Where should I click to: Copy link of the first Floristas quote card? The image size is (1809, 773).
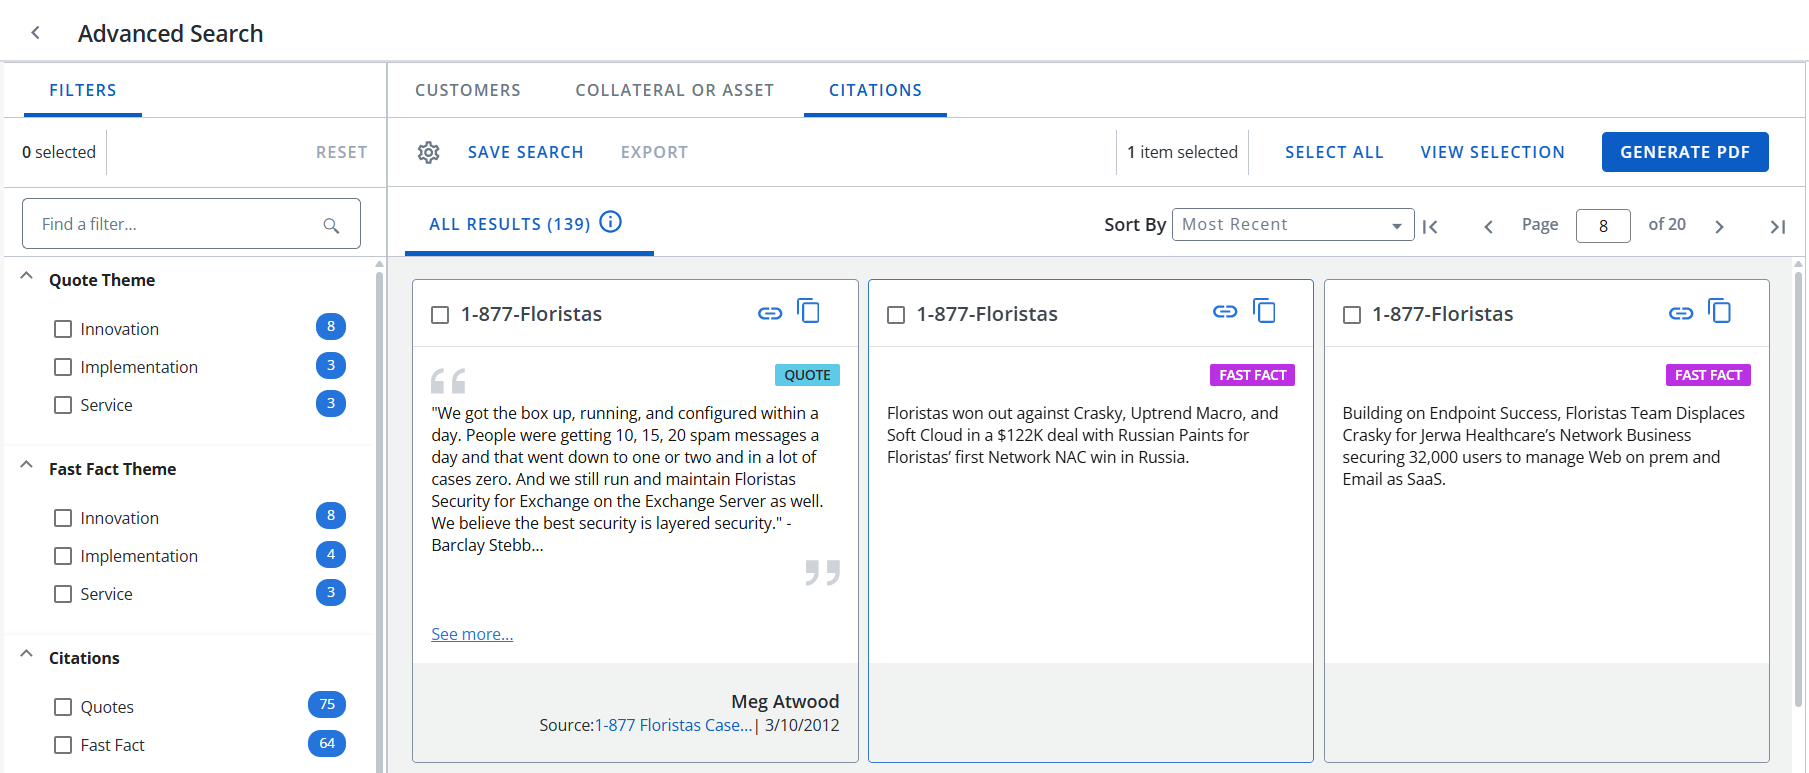click(770, 313)
